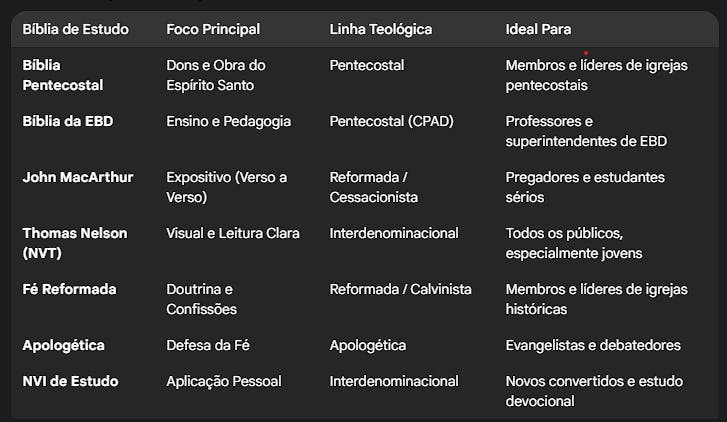Select the 'Reformada / Calvinista' cell

point(401,289)
